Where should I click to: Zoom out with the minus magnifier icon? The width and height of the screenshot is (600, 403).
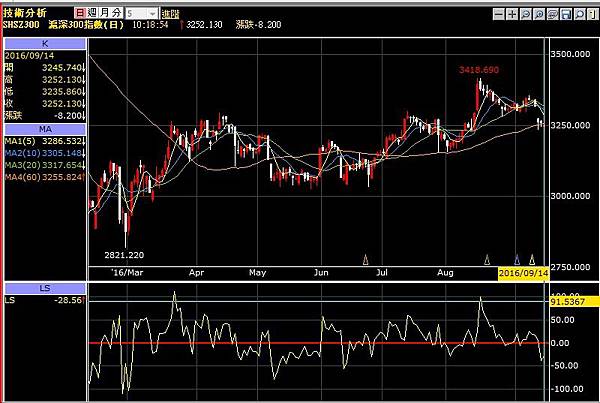(x=526, y=14)
